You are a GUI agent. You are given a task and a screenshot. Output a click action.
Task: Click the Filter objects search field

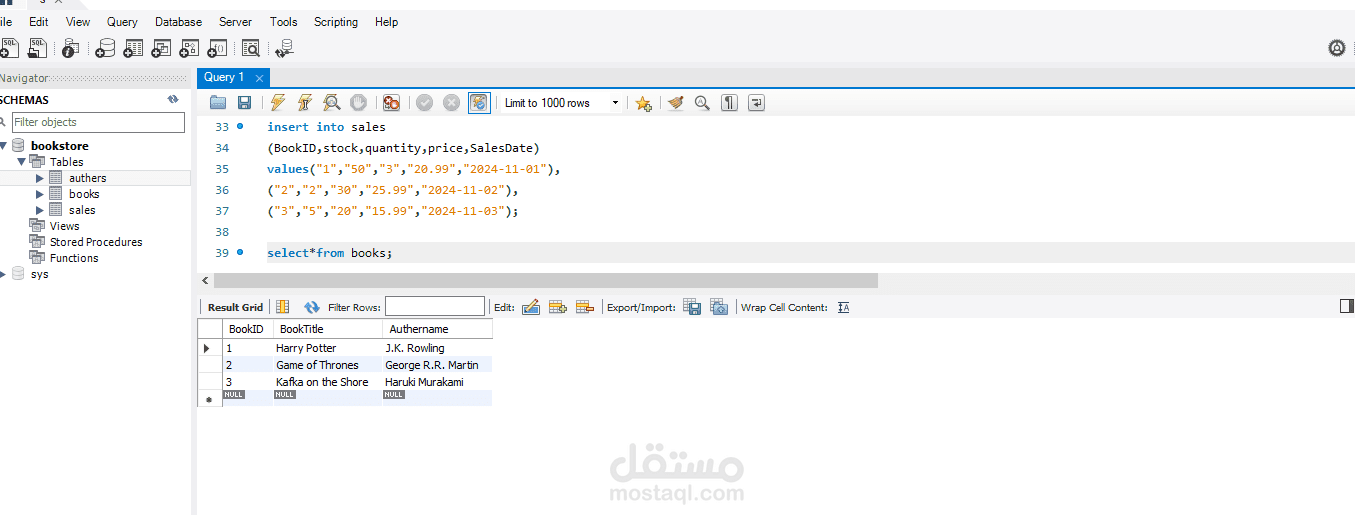(x=98, y=122)
